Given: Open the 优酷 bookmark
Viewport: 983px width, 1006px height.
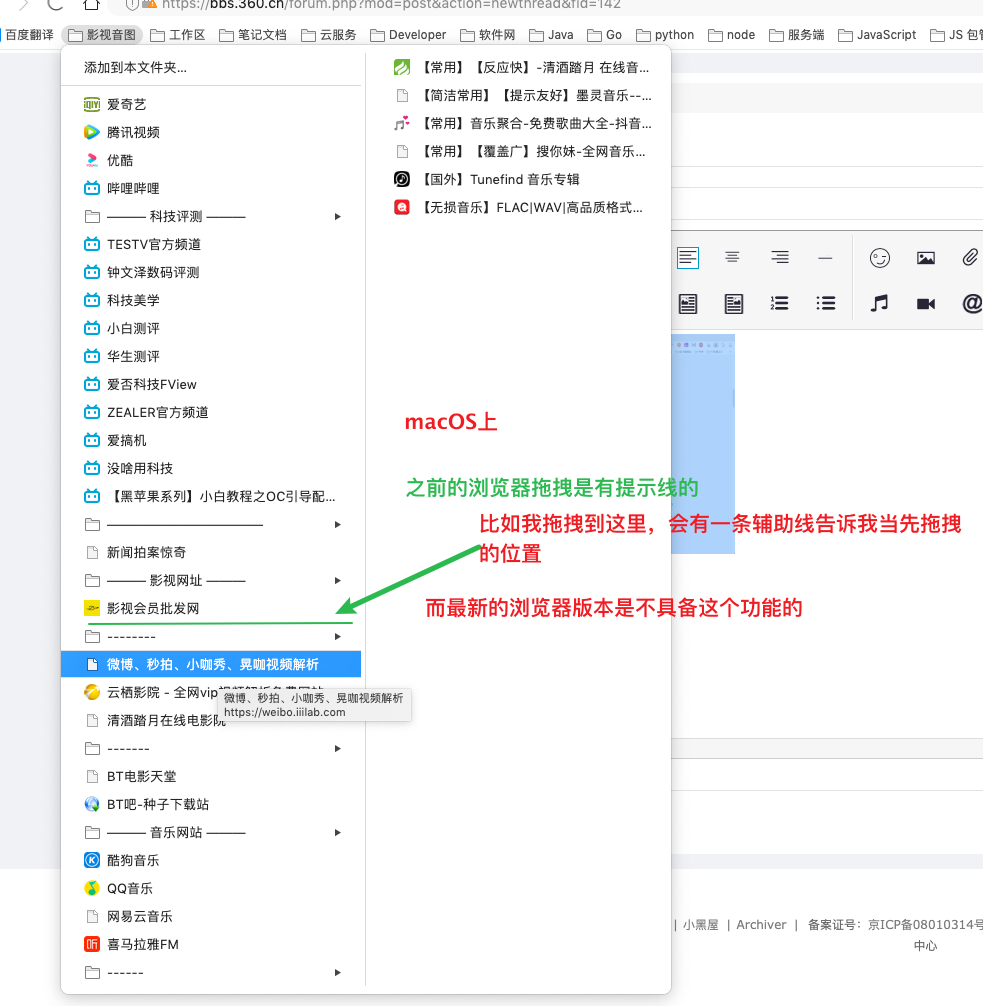Looking at the screenshot, I should 211,160.
